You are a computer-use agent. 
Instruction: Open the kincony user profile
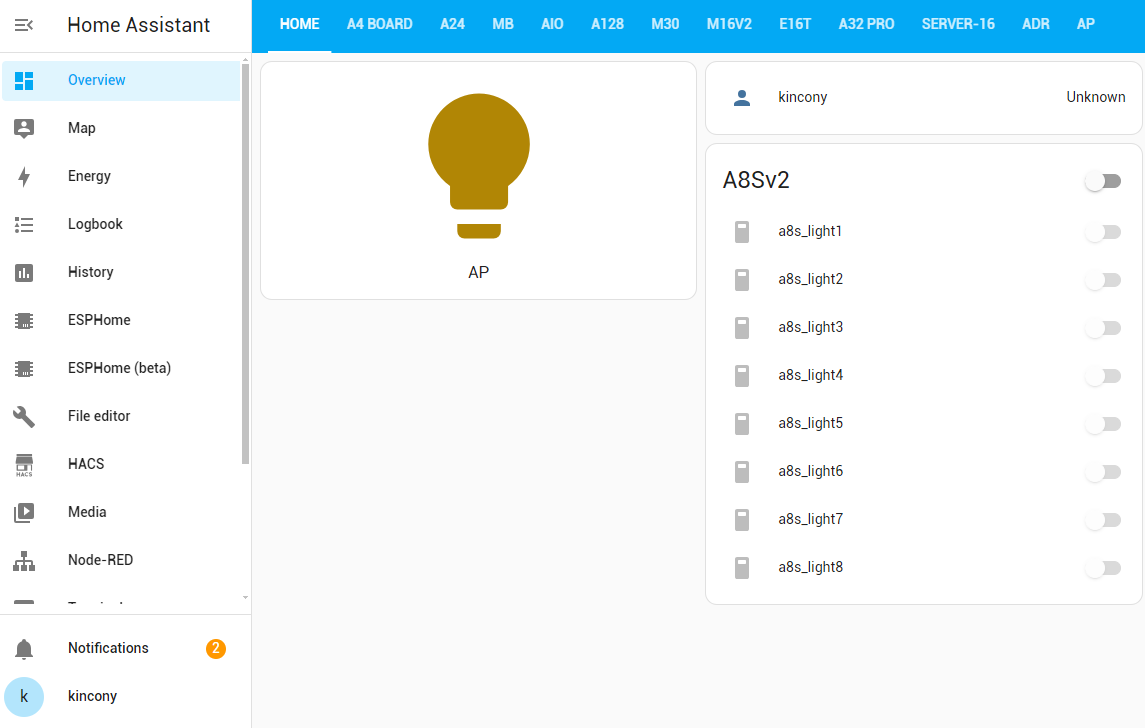[92, 696]
